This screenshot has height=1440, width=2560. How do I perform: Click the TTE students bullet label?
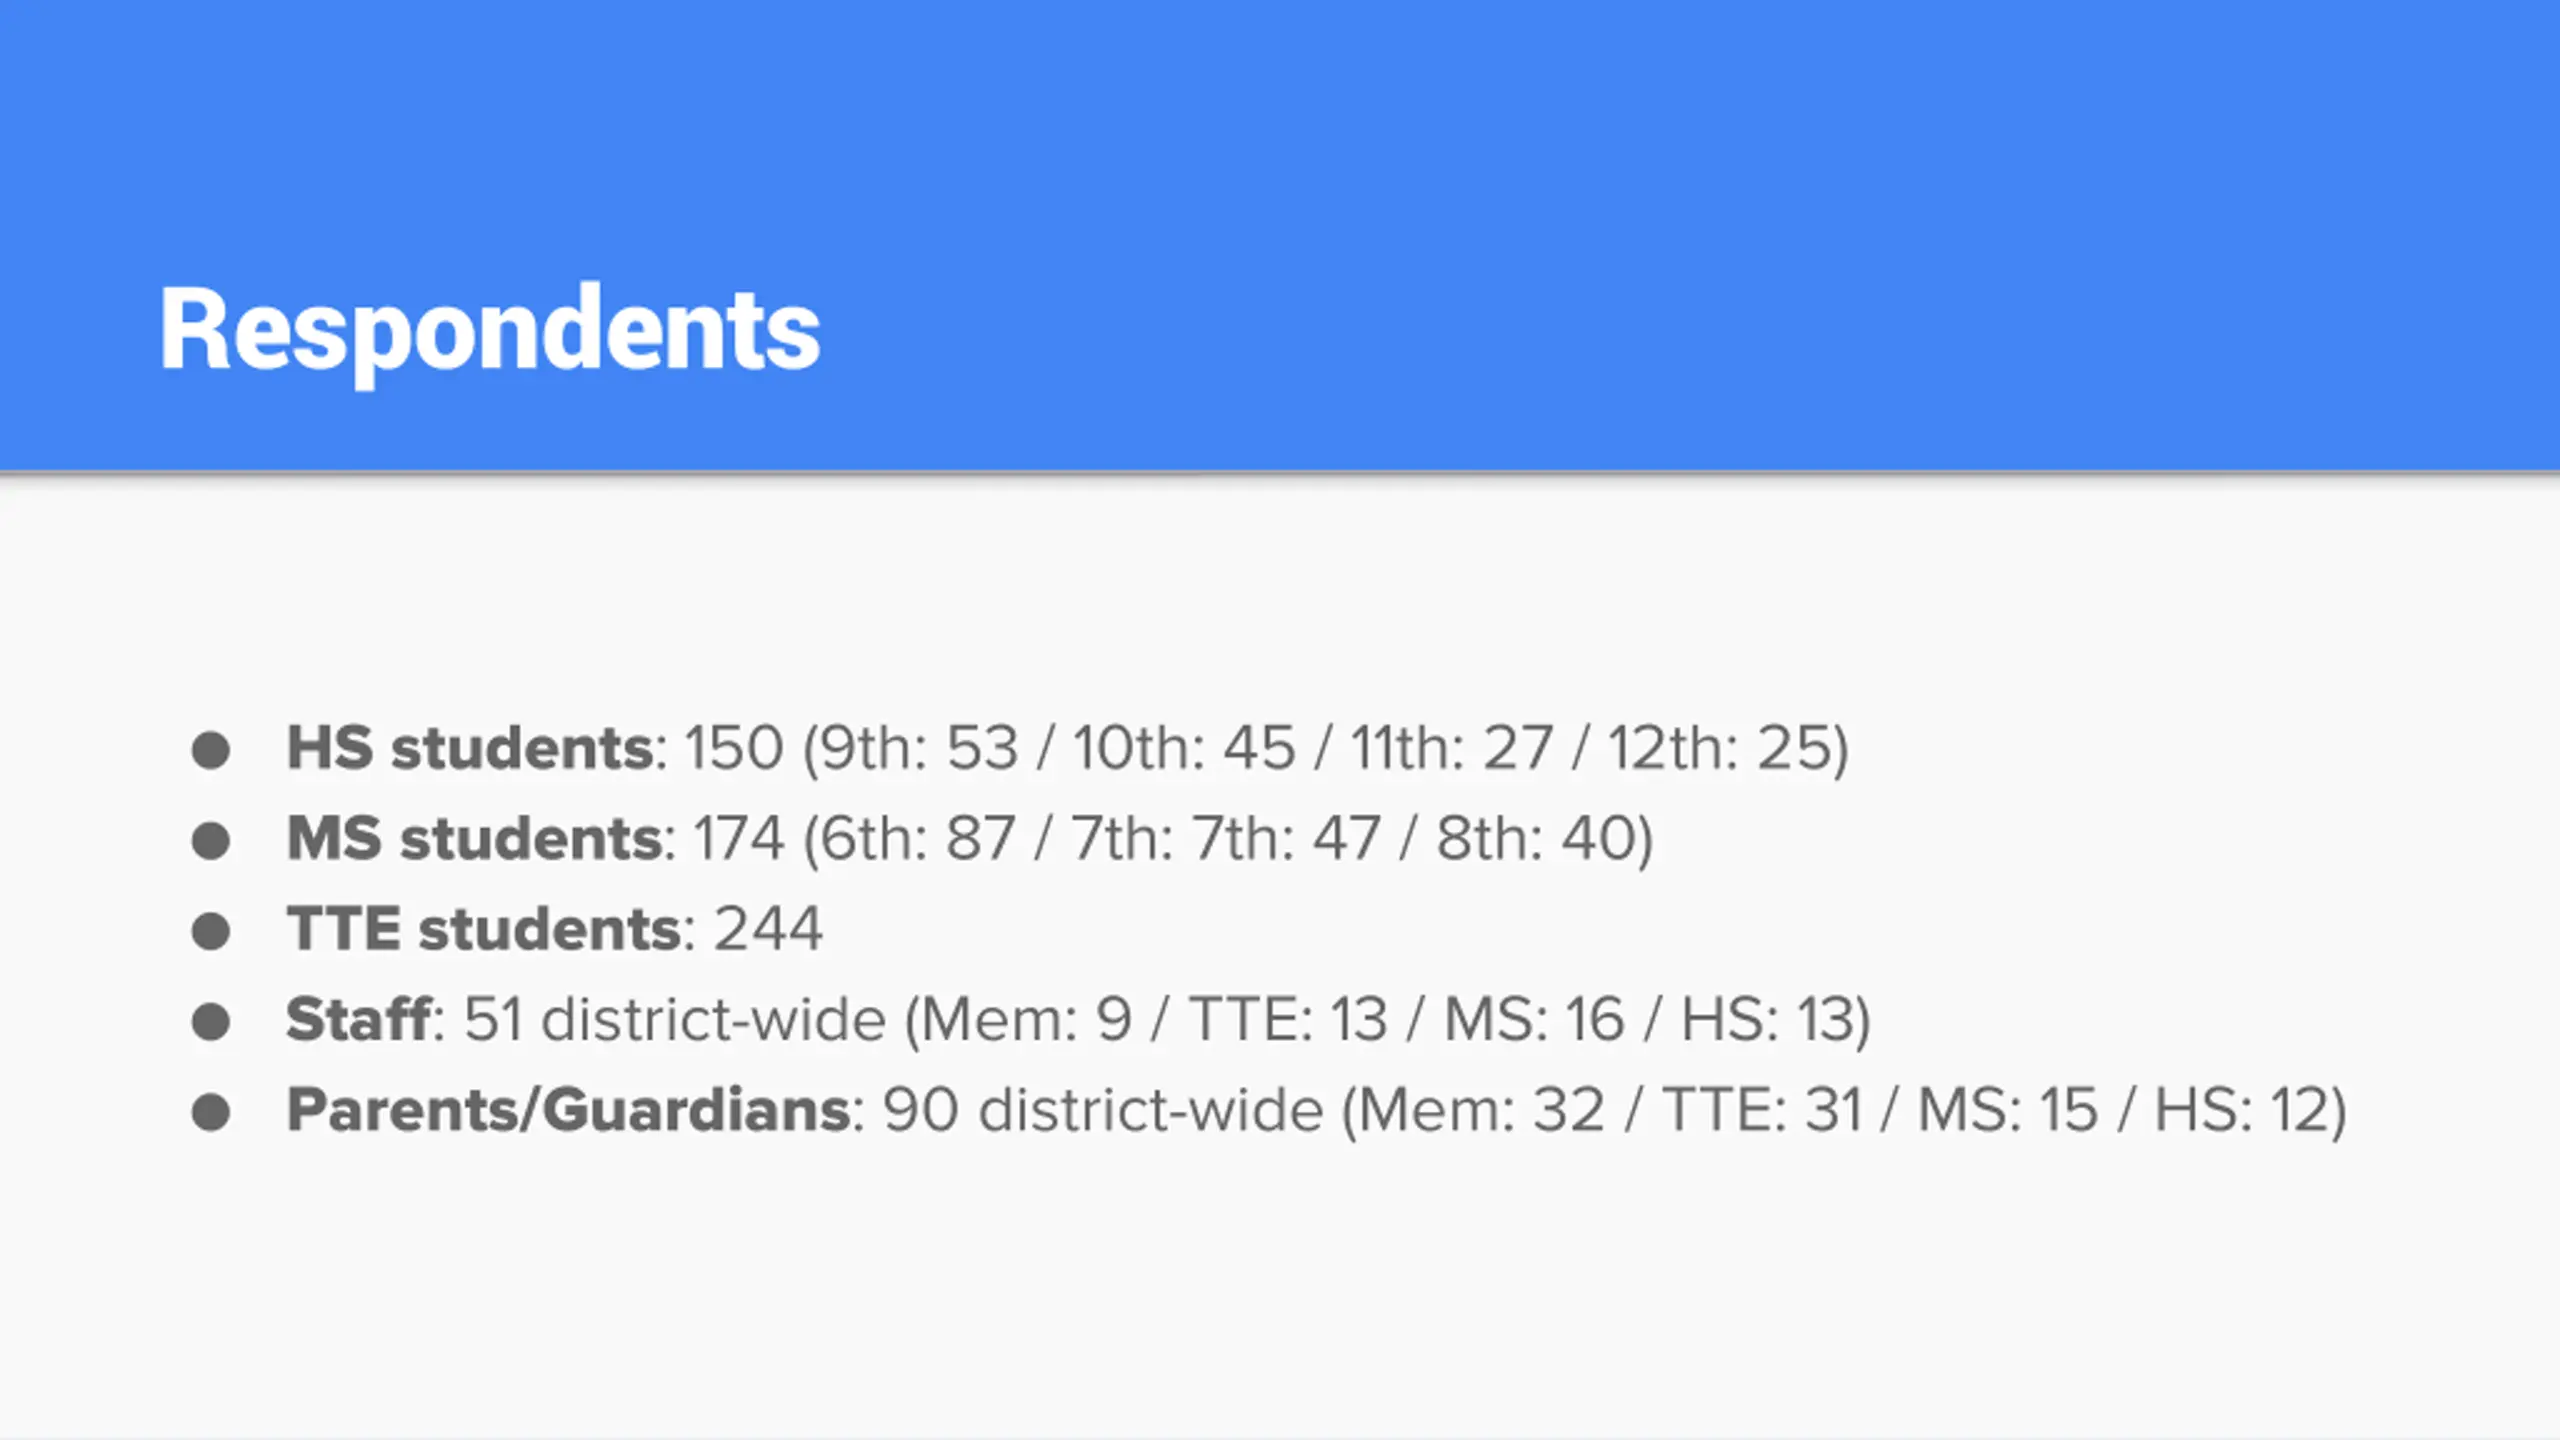485,929
